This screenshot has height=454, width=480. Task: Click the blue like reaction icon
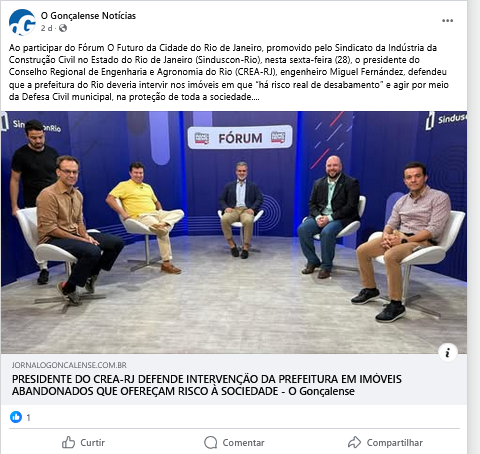click(16, 417)
